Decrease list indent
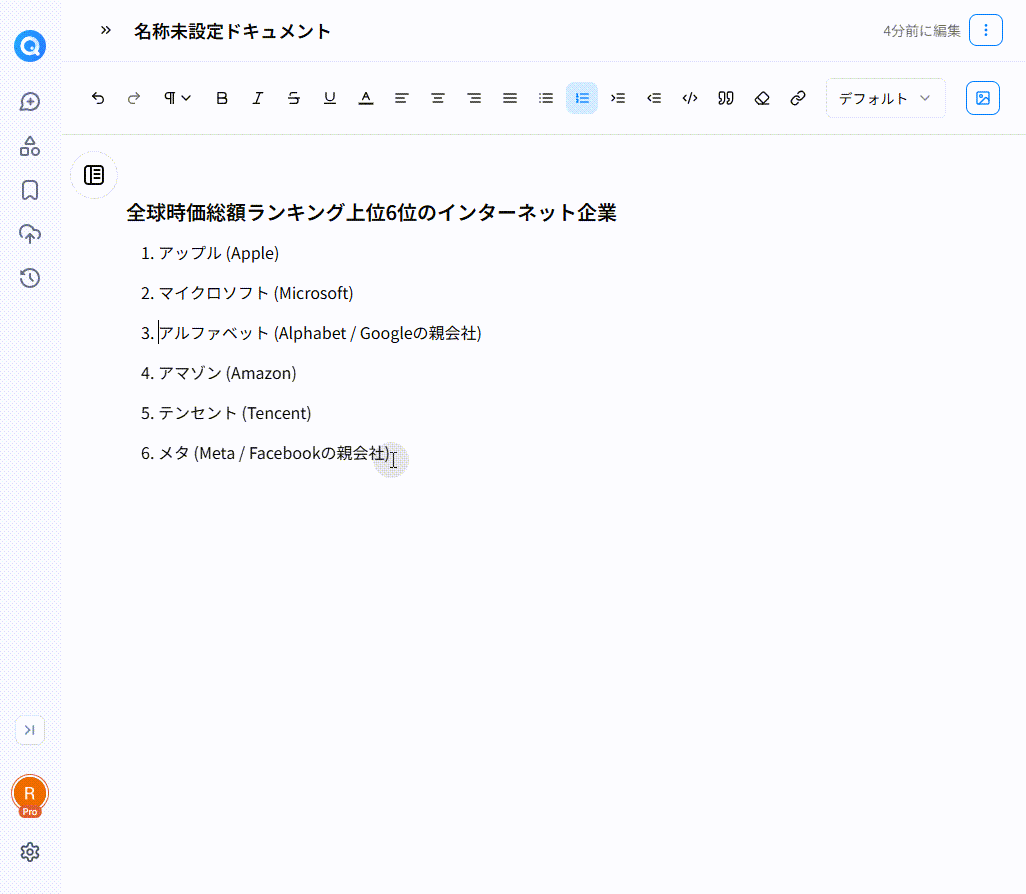This screenshot has width=1026, height=894. 654,98
